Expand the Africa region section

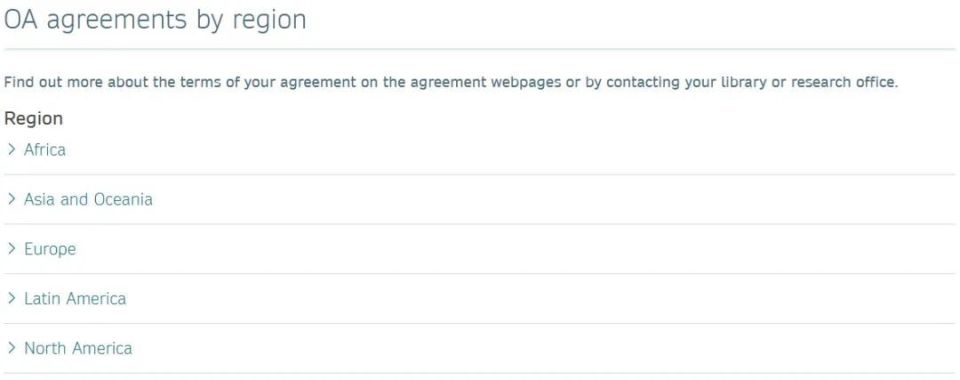click(479, 150)
